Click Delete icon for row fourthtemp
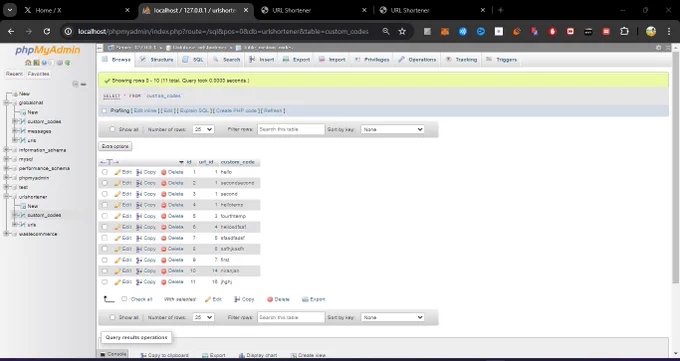Image resolution: width=680 pixels, height=361 pixels. point(164,216)
